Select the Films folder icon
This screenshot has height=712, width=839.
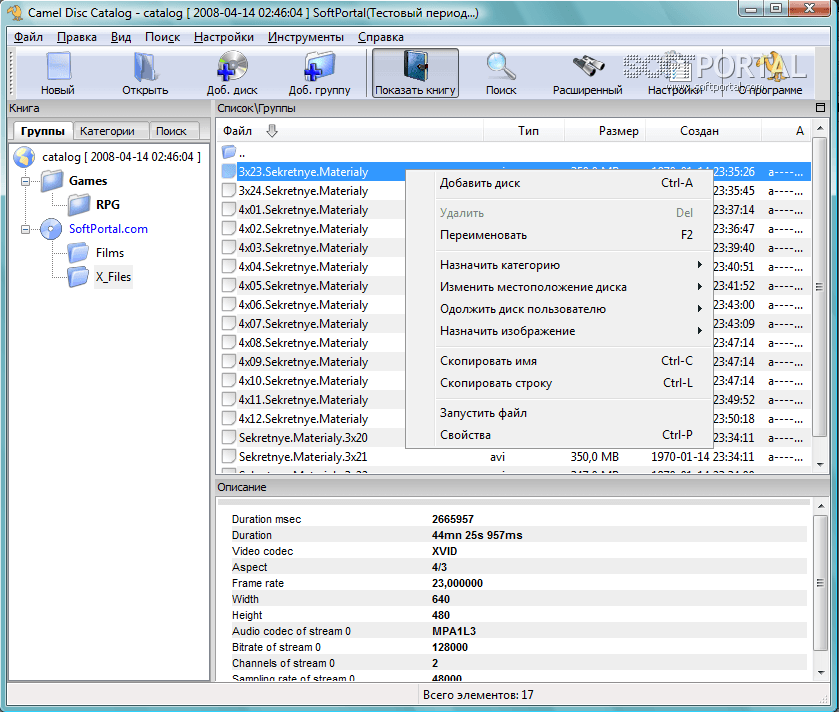pyautogui.click(x=78, y=252)
